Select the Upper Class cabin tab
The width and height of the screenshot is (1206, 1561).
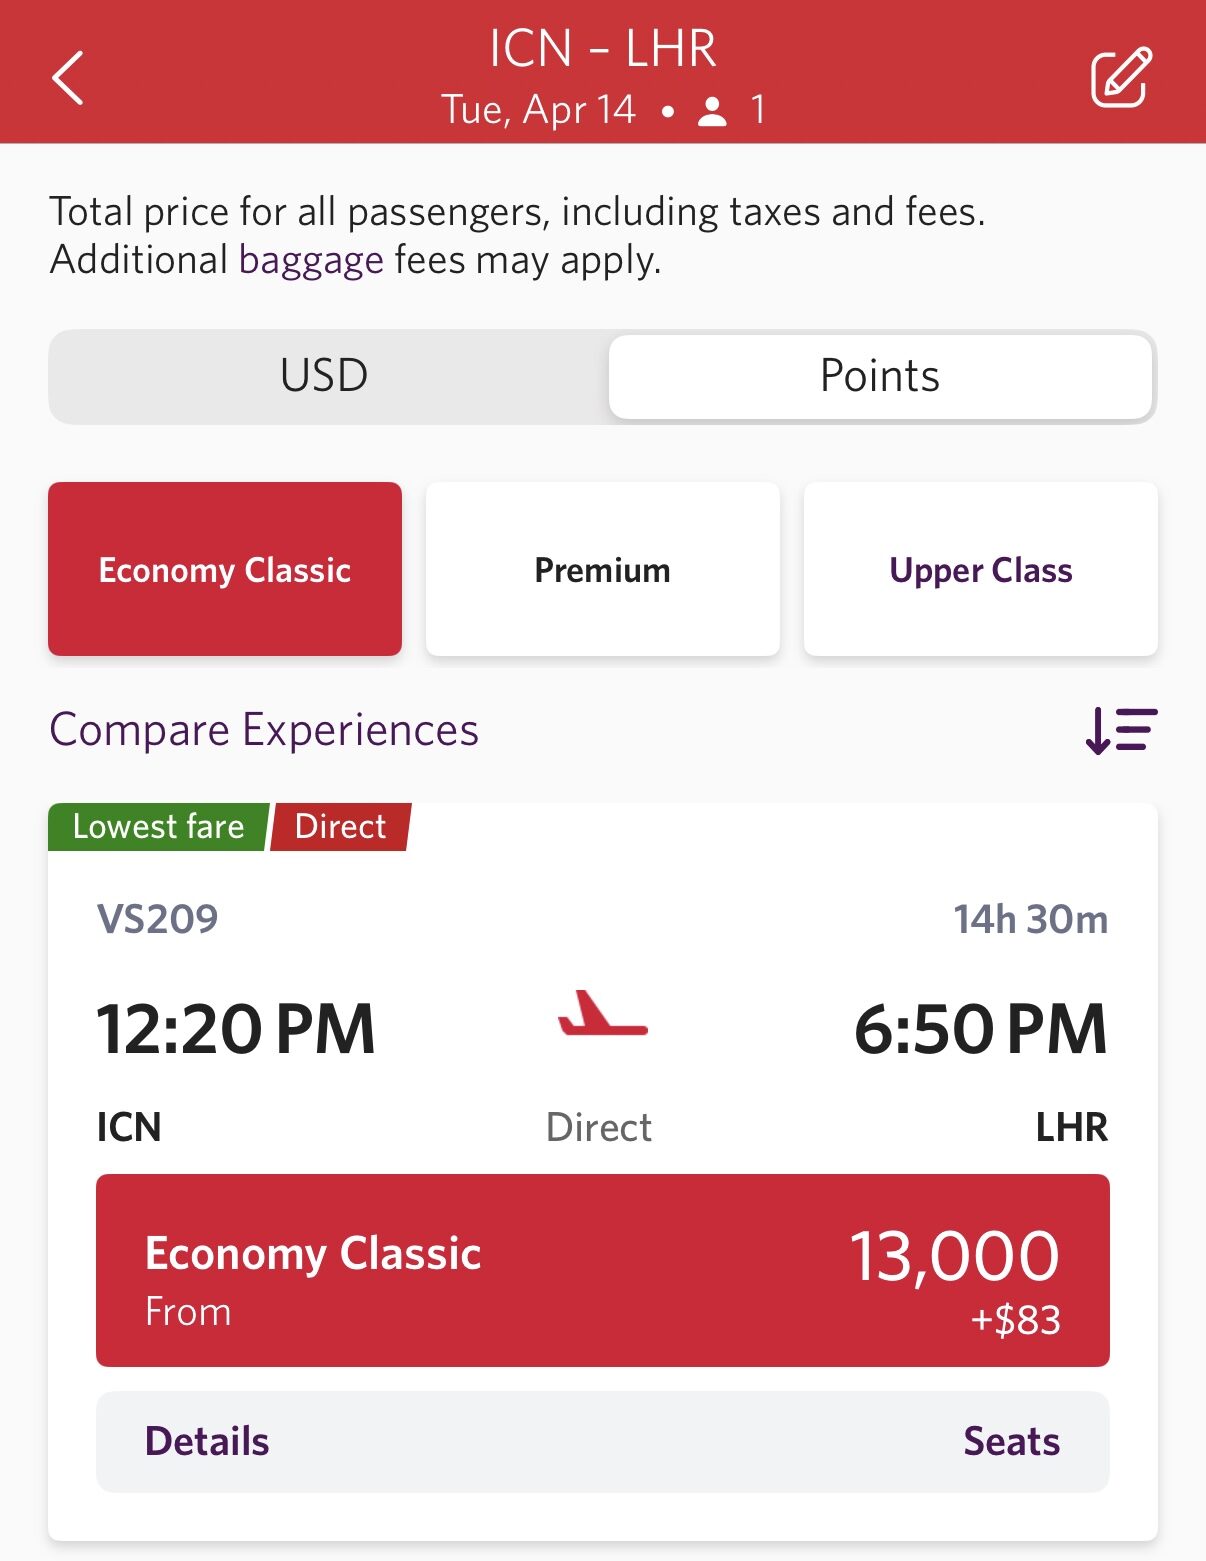980,569
